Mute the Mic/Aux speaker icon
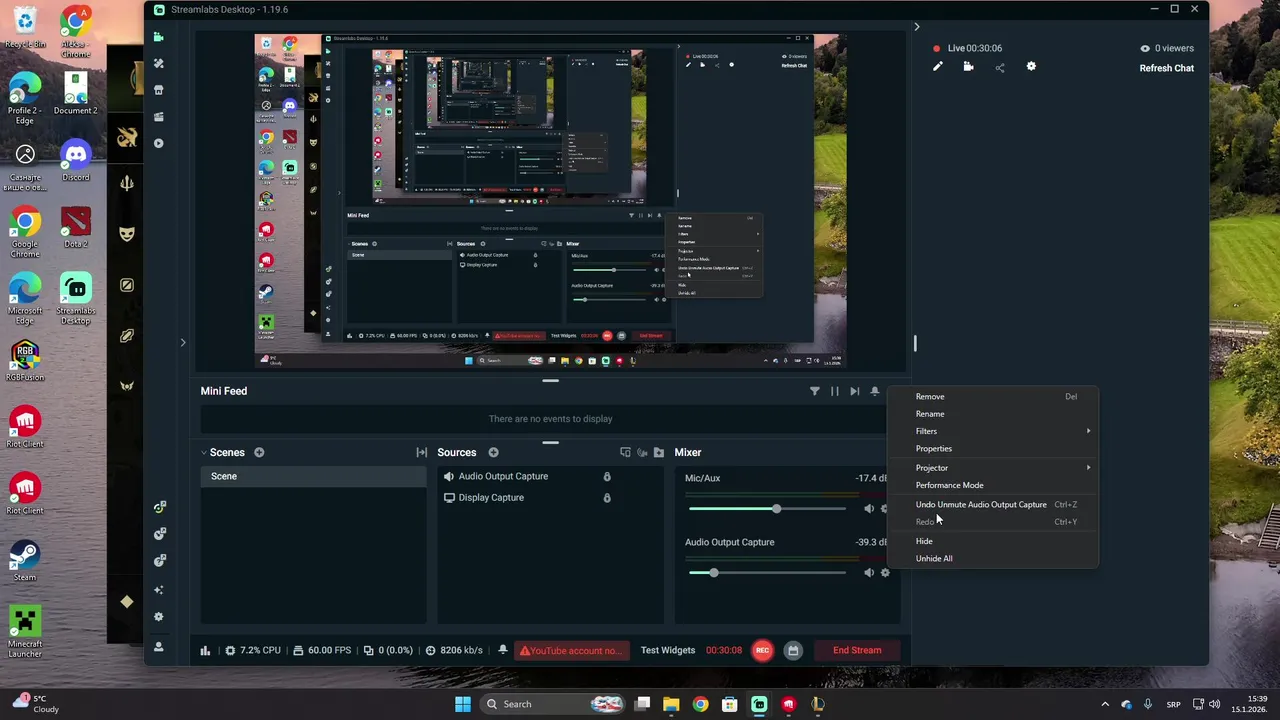This screenshot has width=1280, height=720. click(x=869, y=509)
